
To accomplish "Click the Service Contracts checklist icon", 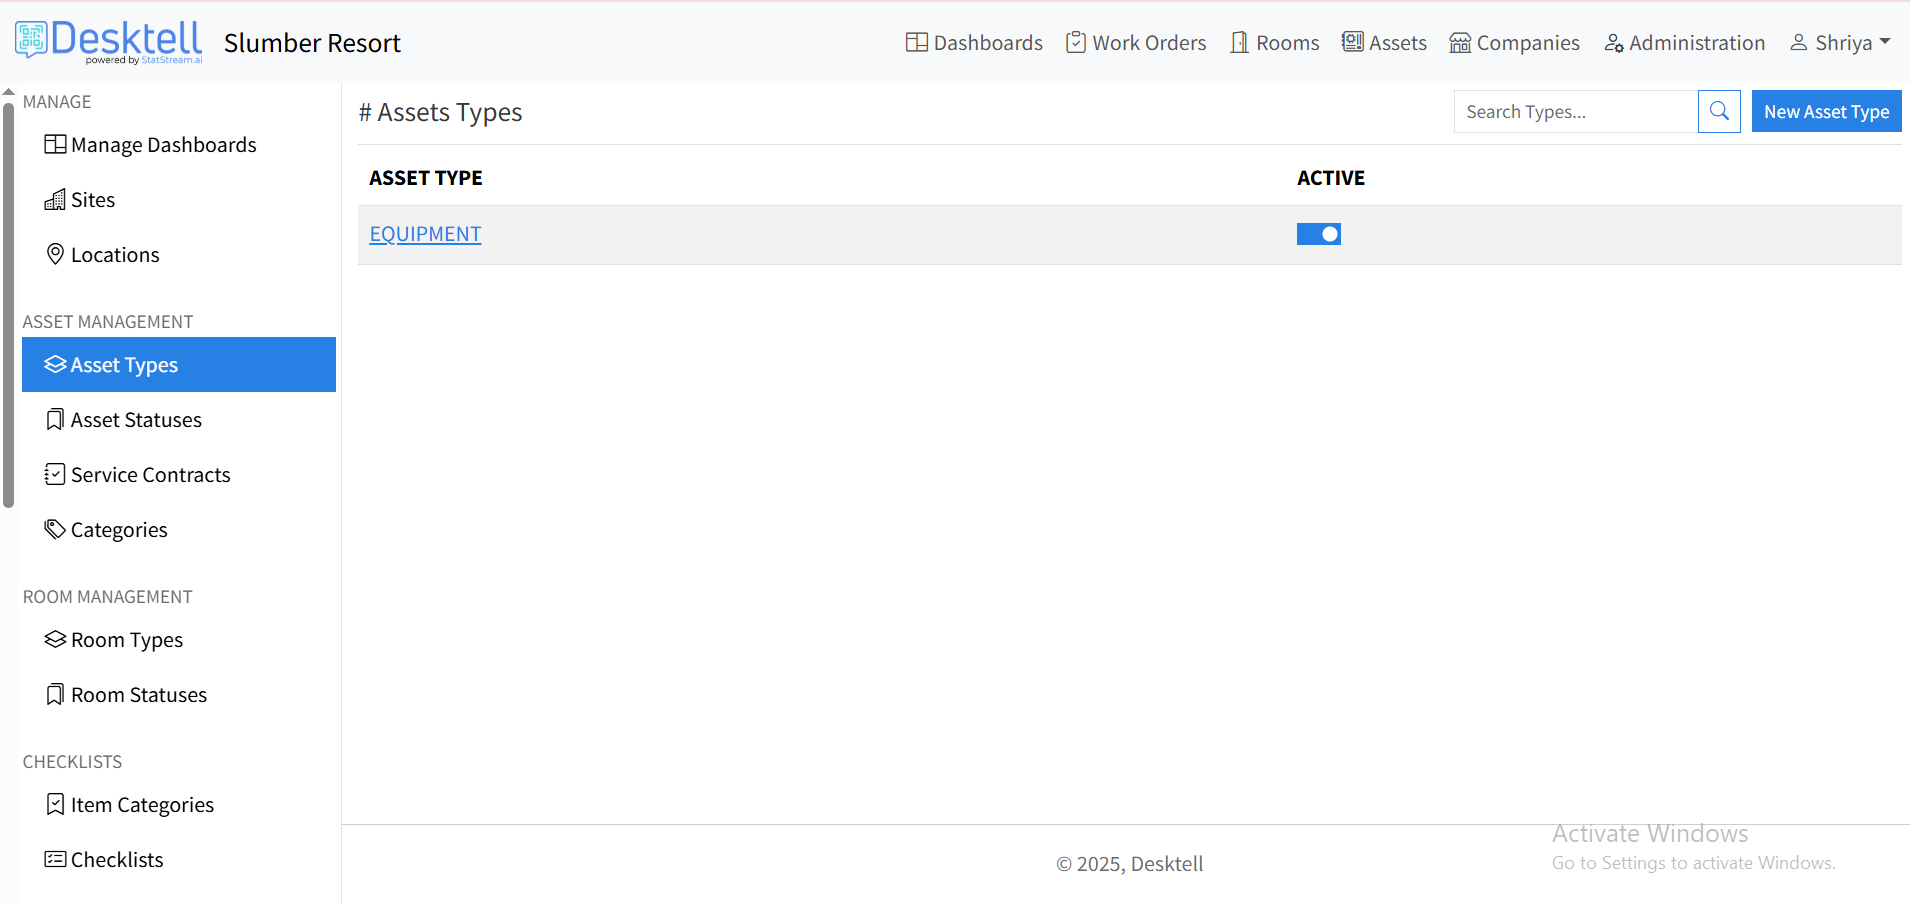I will click(x=55, y=474).
